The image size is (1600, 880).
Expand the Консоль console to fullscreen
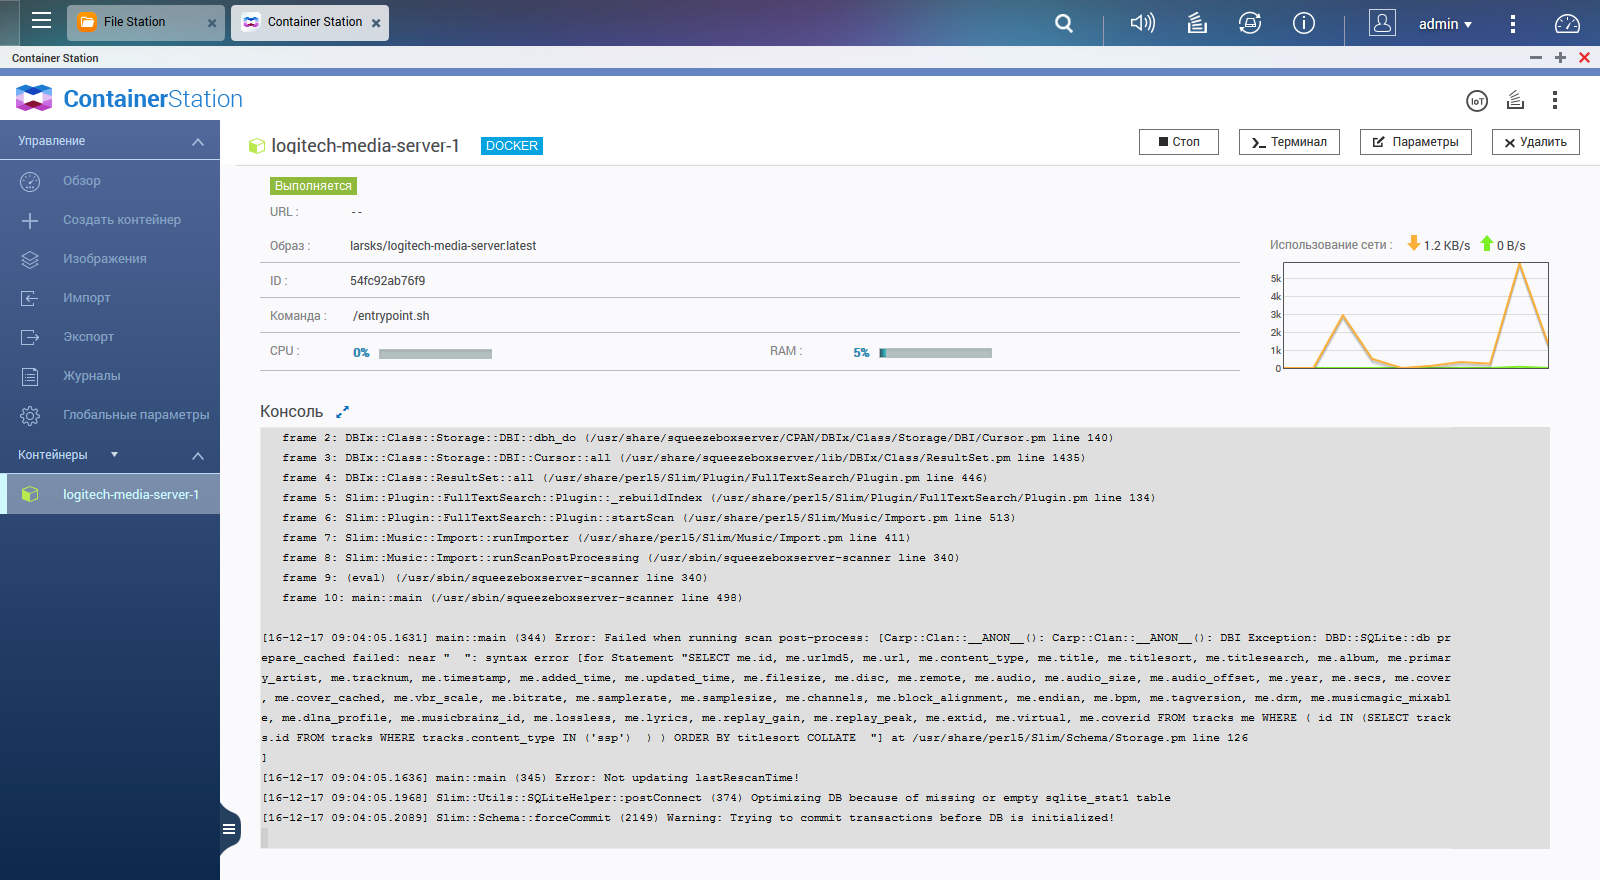pyautogui.click(x=342, y=412)
